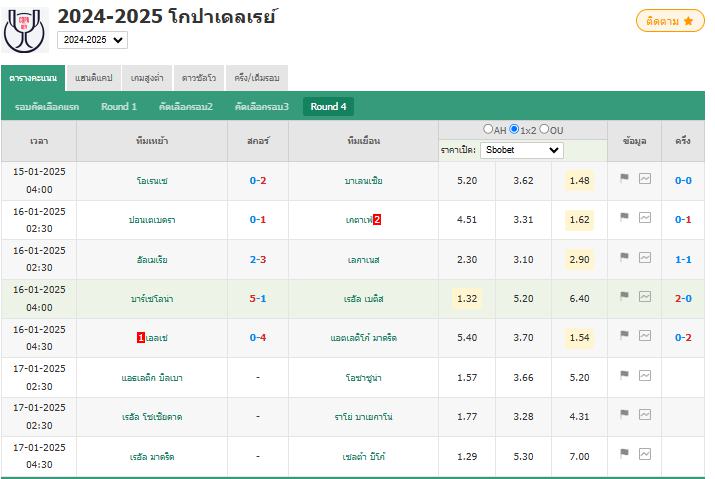
Task: Open the 2-3 score for Almeria match
Action: 258,260
